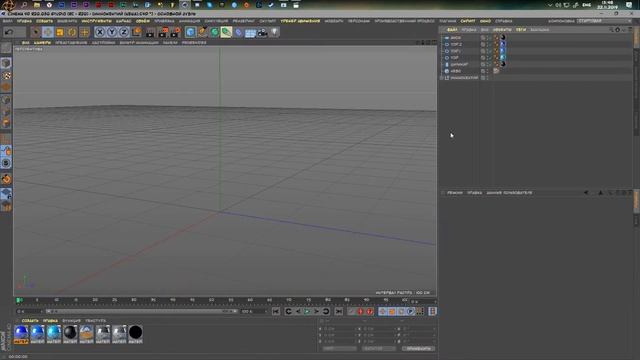Switch to Texture mode icon
The image size is (640, 360).
[x=6, y=76]
